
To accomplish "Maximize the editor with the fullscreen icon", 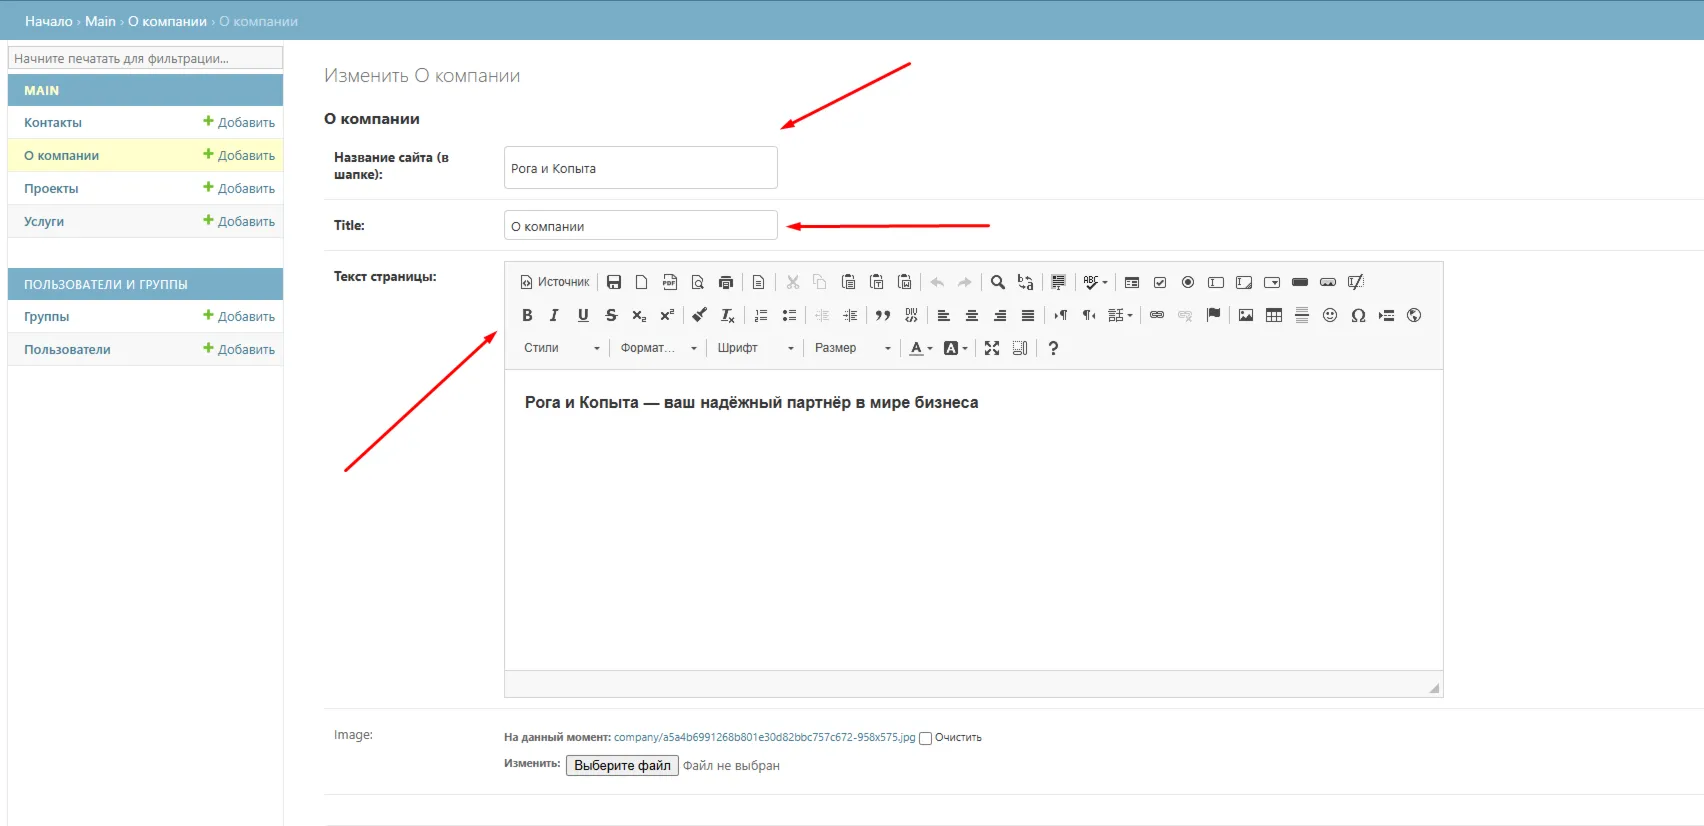I will click(x=992, y=348).
